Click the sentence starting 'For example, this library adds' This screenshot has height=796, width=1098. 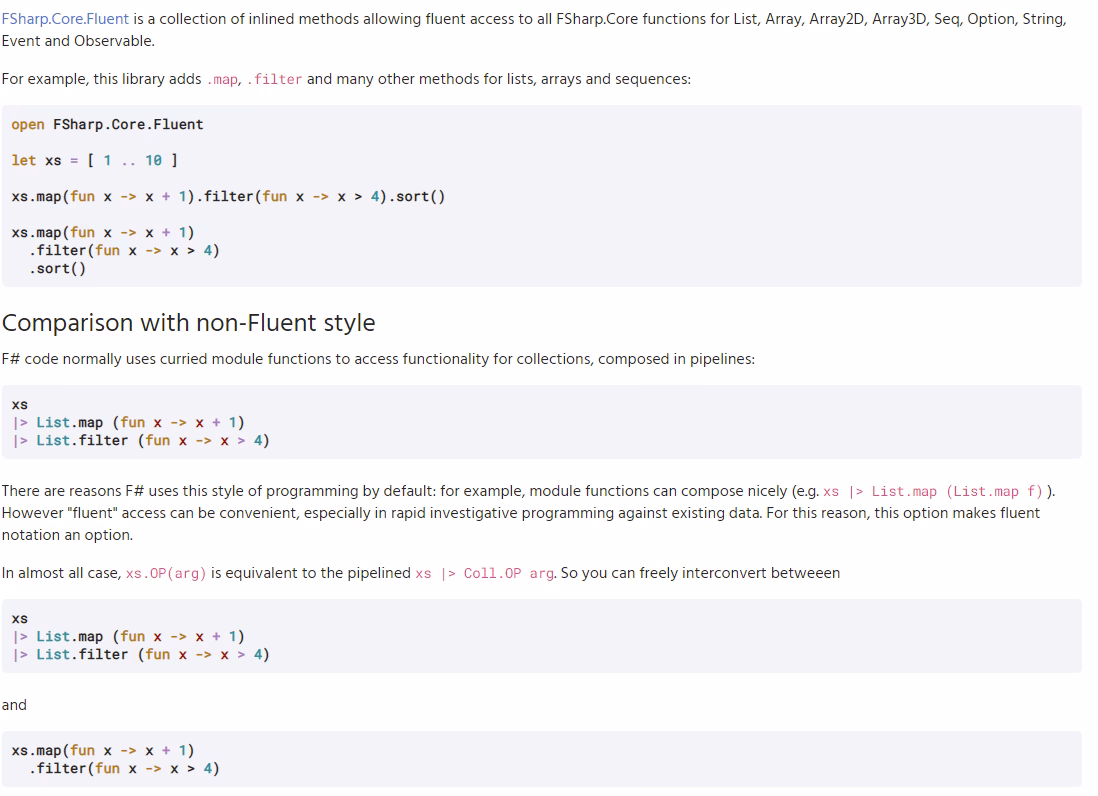click(x=346, y=79)
